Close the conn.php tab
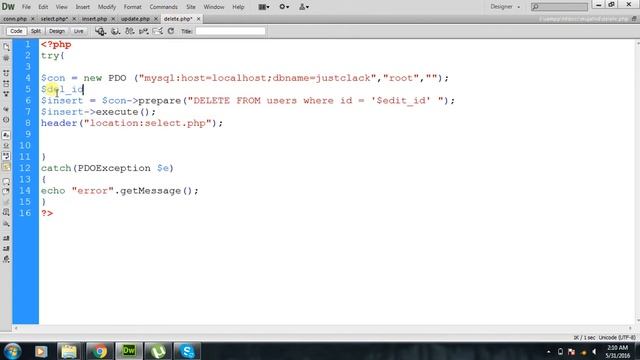 point(33,19)
